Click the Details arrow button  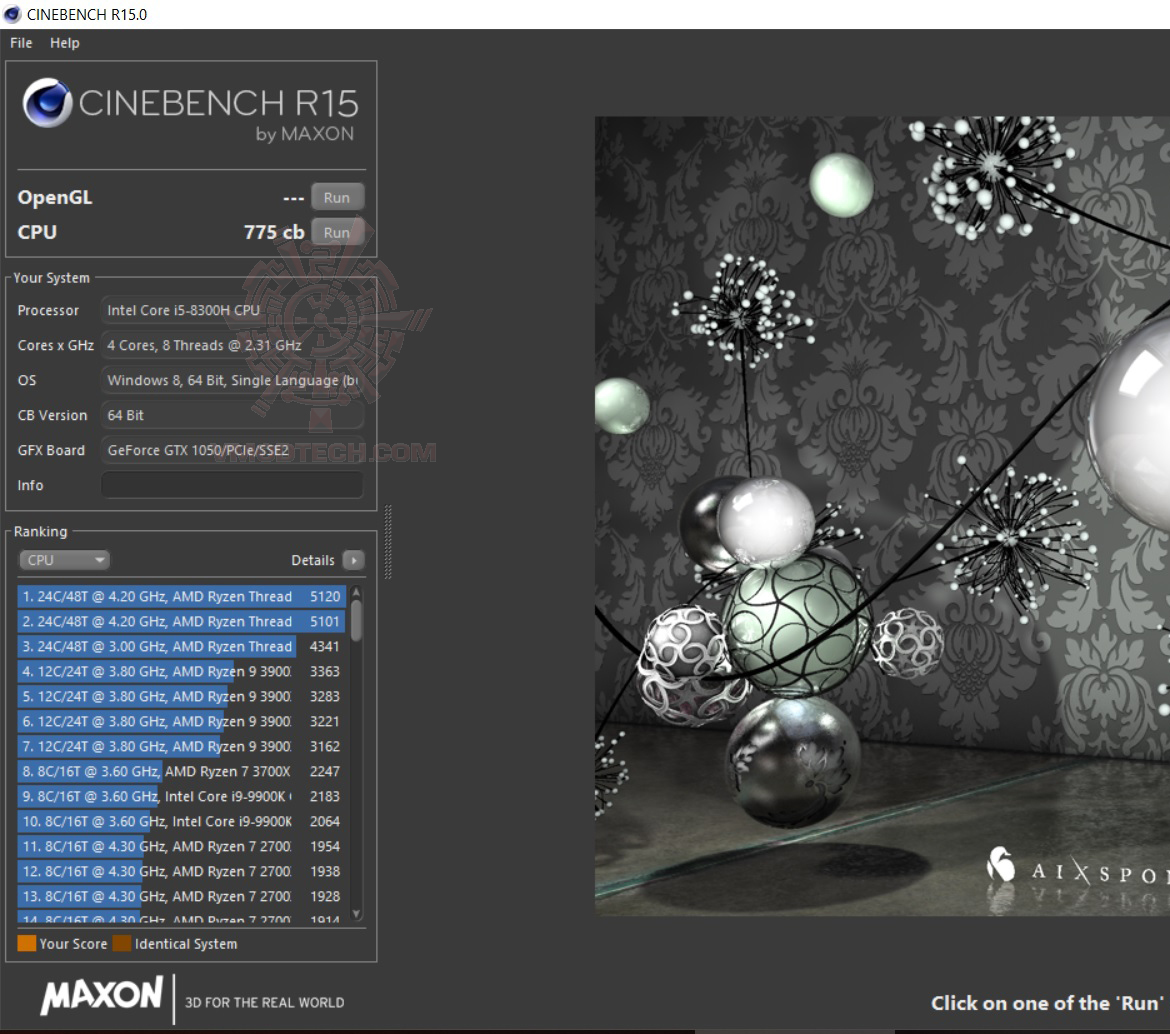pyautogui.click(x=354, y=560)
